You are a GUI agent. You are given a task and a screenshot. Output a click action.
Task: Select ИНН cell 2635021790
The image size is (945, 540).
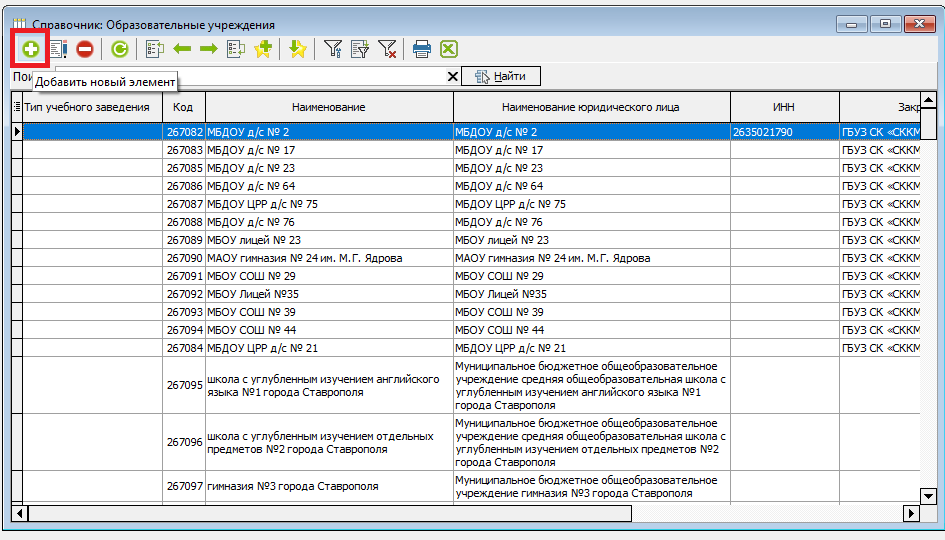coord(784,132)
